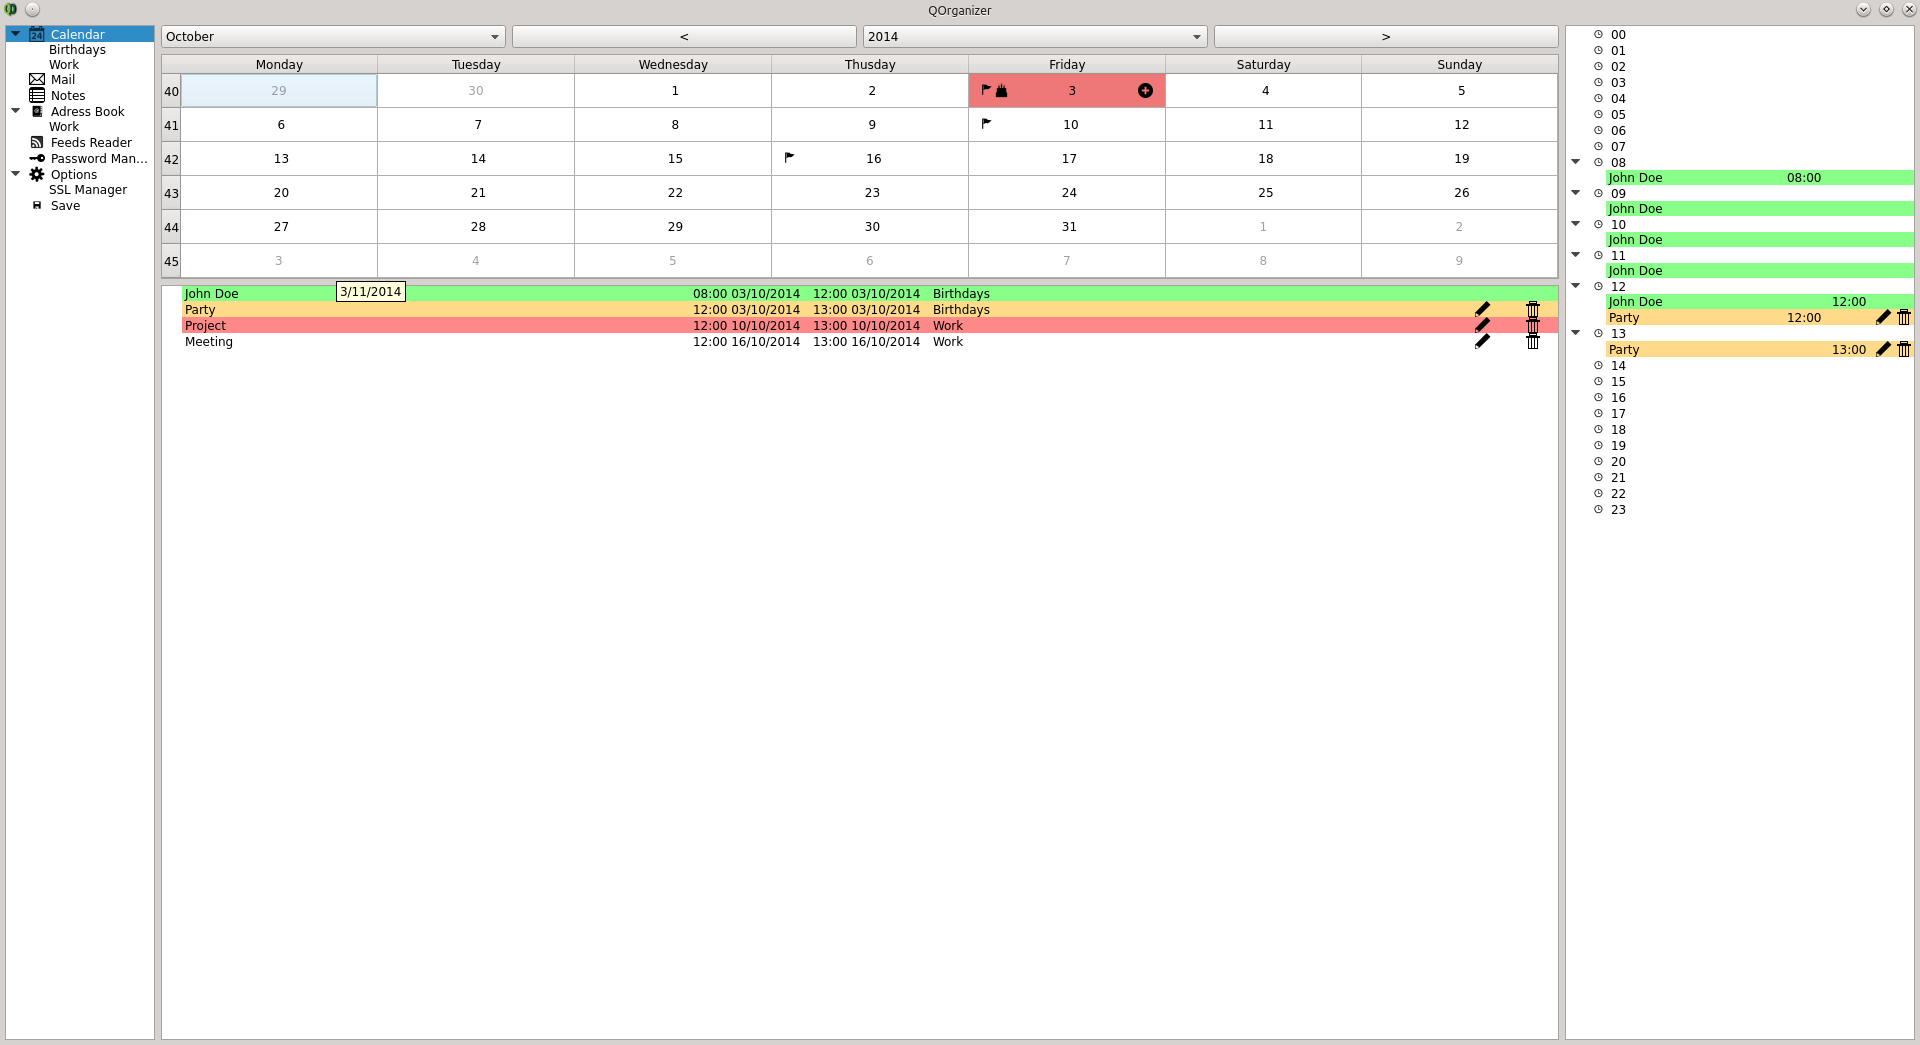The width and height of the screenshot is (1920, 1045).
Task: Click the add event plus icon on October 3
Action: pyautogui.click(x=1145, y=91)
